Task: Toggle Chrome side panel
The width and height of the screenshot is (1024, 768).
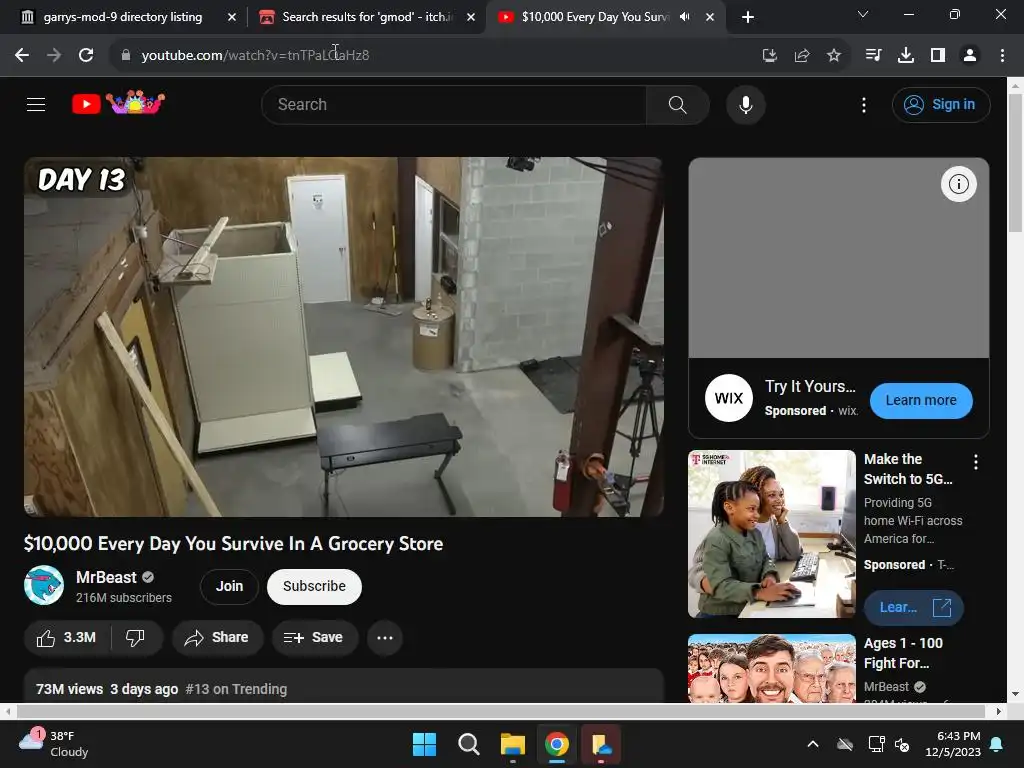Action: coord(938,56)
